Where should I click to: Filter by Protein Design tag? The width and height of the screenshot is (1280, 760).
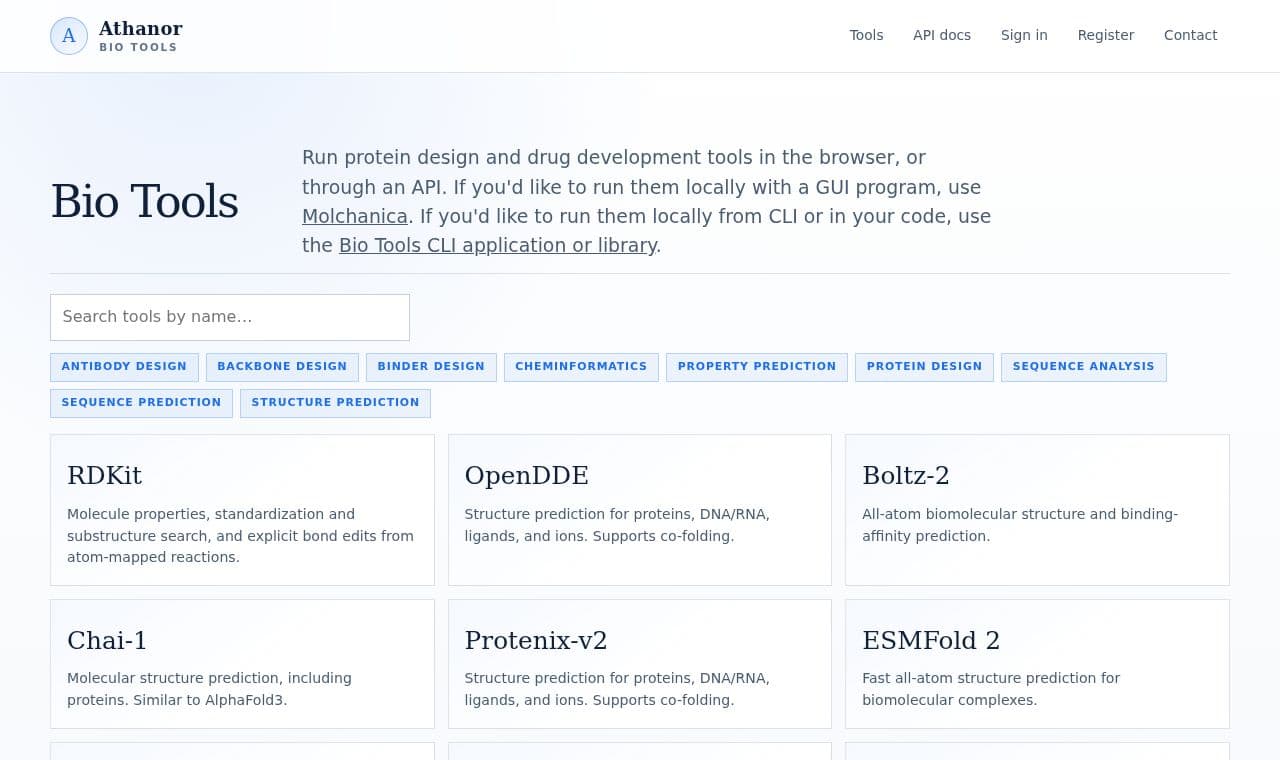(924, 367)
